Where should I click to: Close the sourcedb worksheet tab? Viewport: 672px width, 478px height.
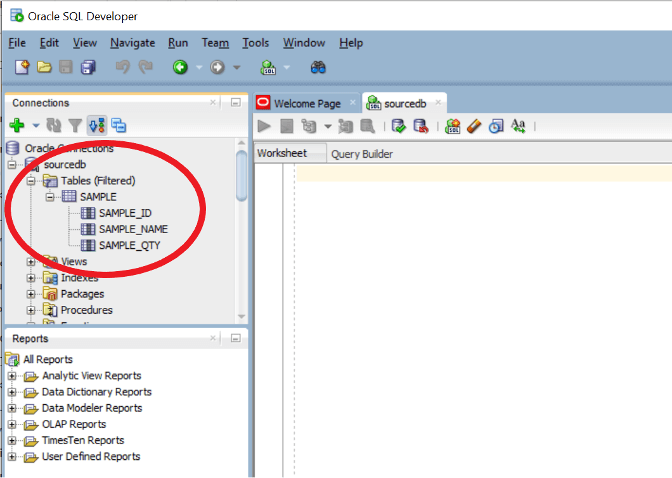438,102
